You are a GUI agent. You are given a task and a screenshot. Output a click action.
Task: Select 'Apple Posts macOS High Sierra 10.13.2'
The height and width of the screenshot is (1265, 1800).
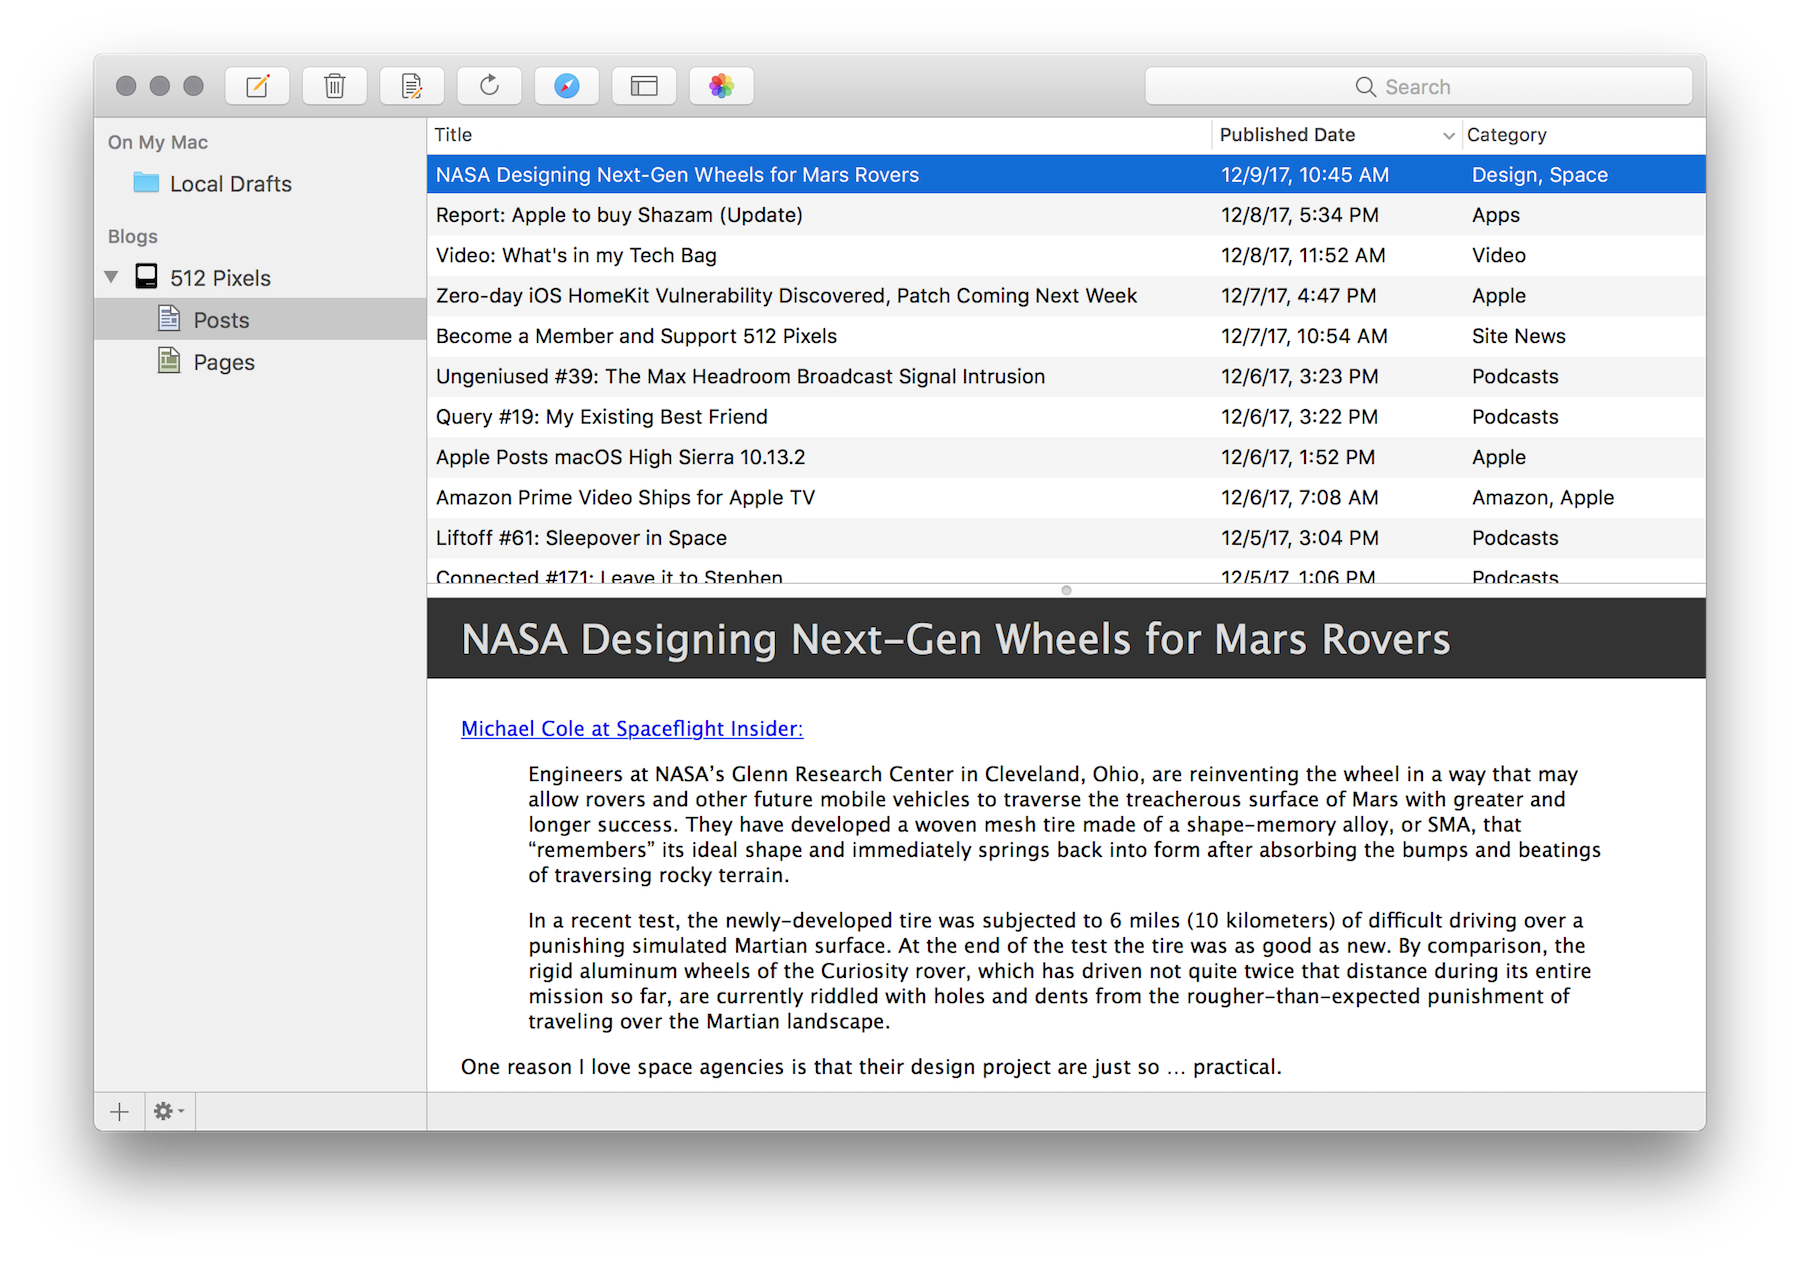(1066, 457)
